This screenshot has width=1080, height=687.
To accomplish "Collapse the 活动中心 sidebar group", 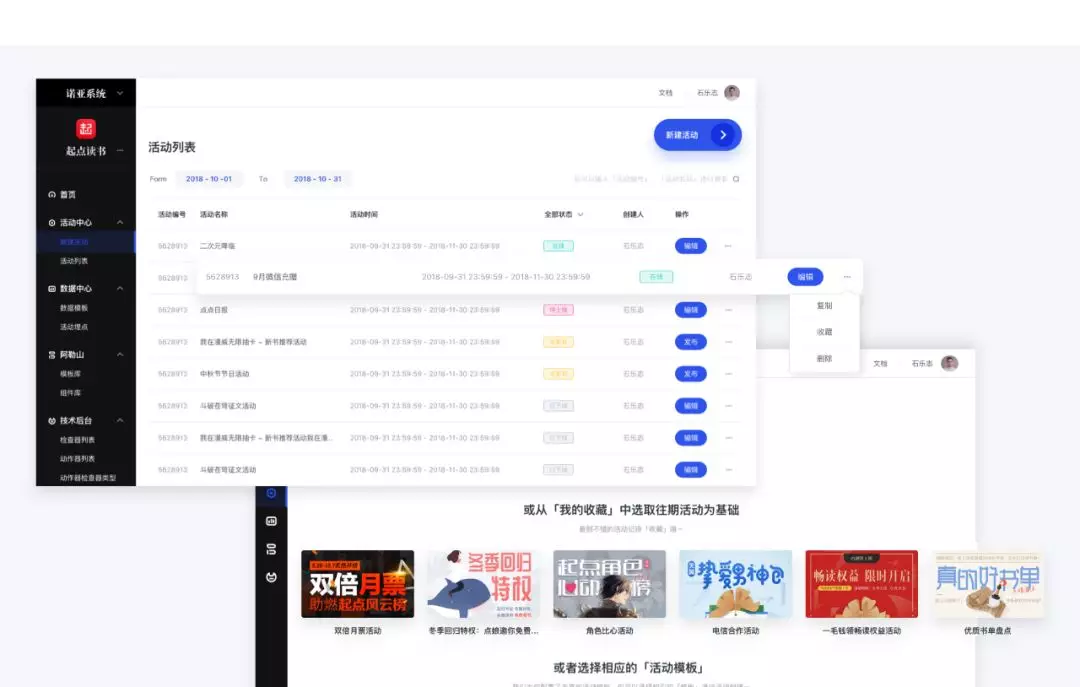I will [x=120, y=223].
